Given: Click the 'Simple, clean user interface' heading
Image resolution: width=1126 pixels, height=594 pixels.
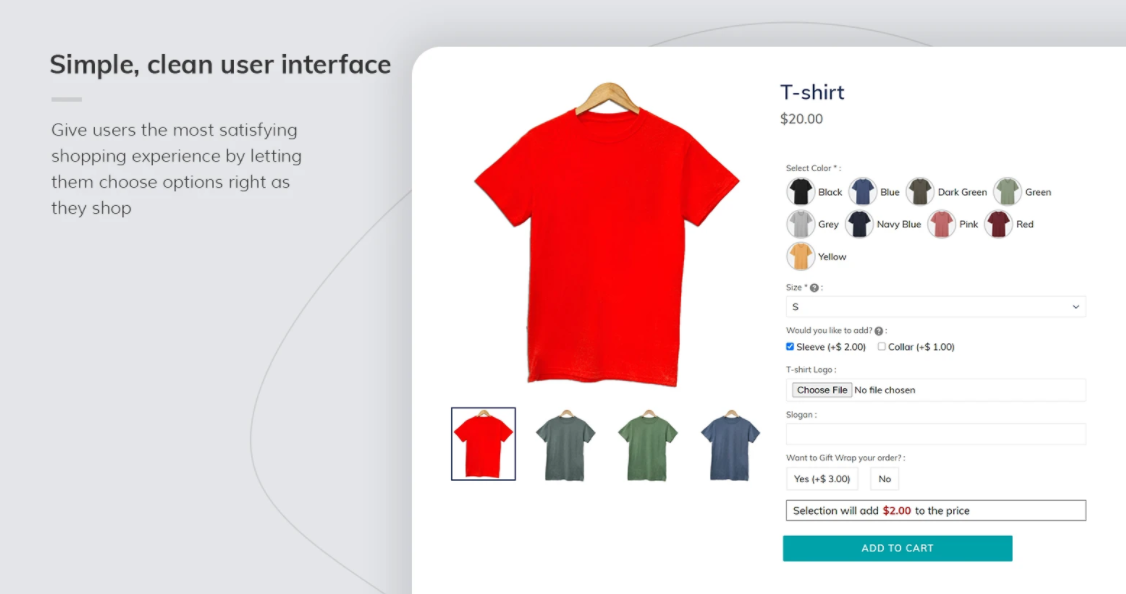Looking at the screenshot, I should point(220,65).
